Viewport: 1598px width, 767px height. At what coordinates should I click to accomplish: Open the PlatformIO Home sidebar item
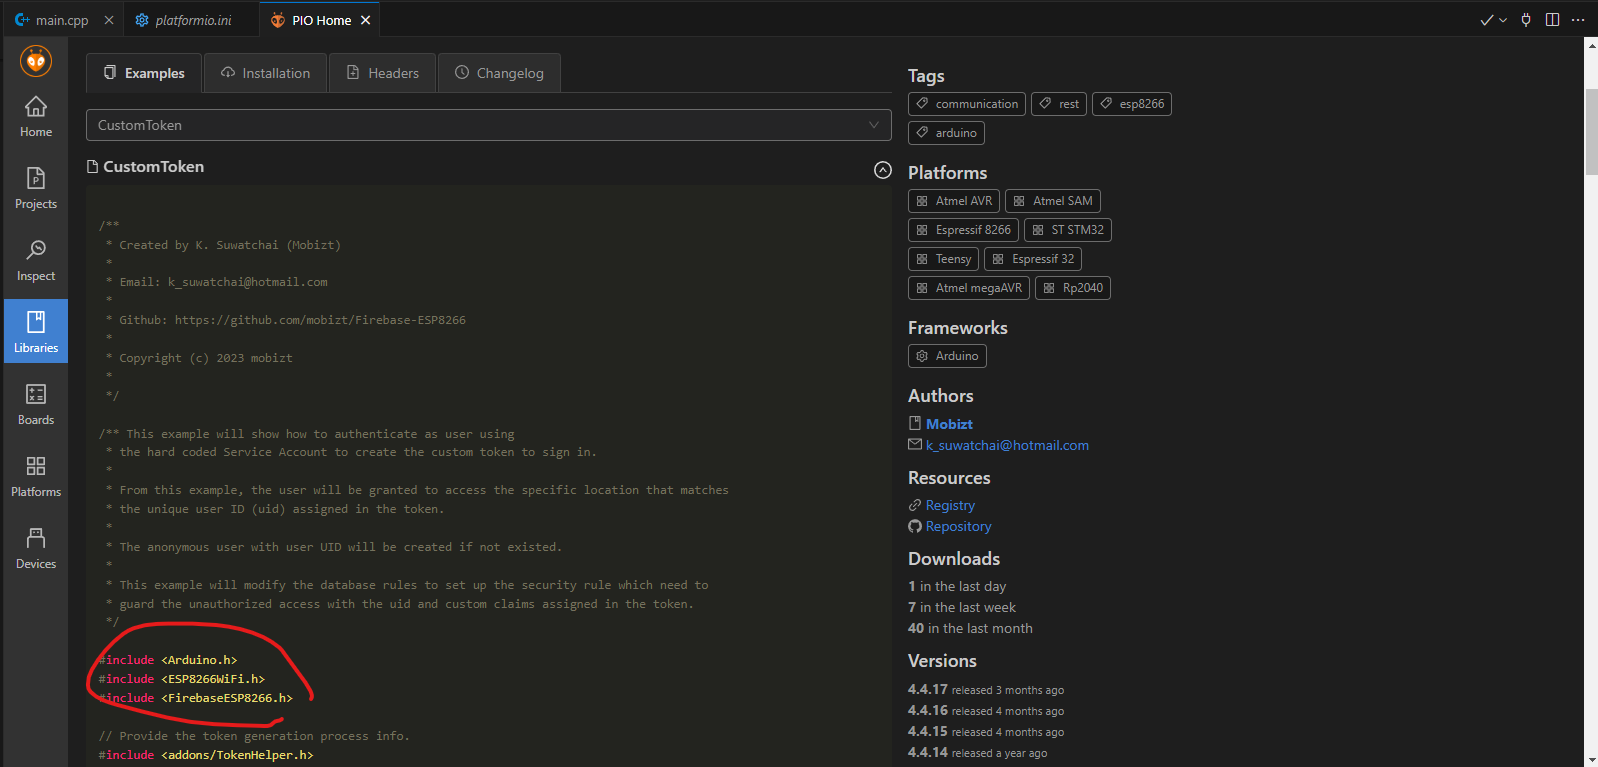click(36, 117)
